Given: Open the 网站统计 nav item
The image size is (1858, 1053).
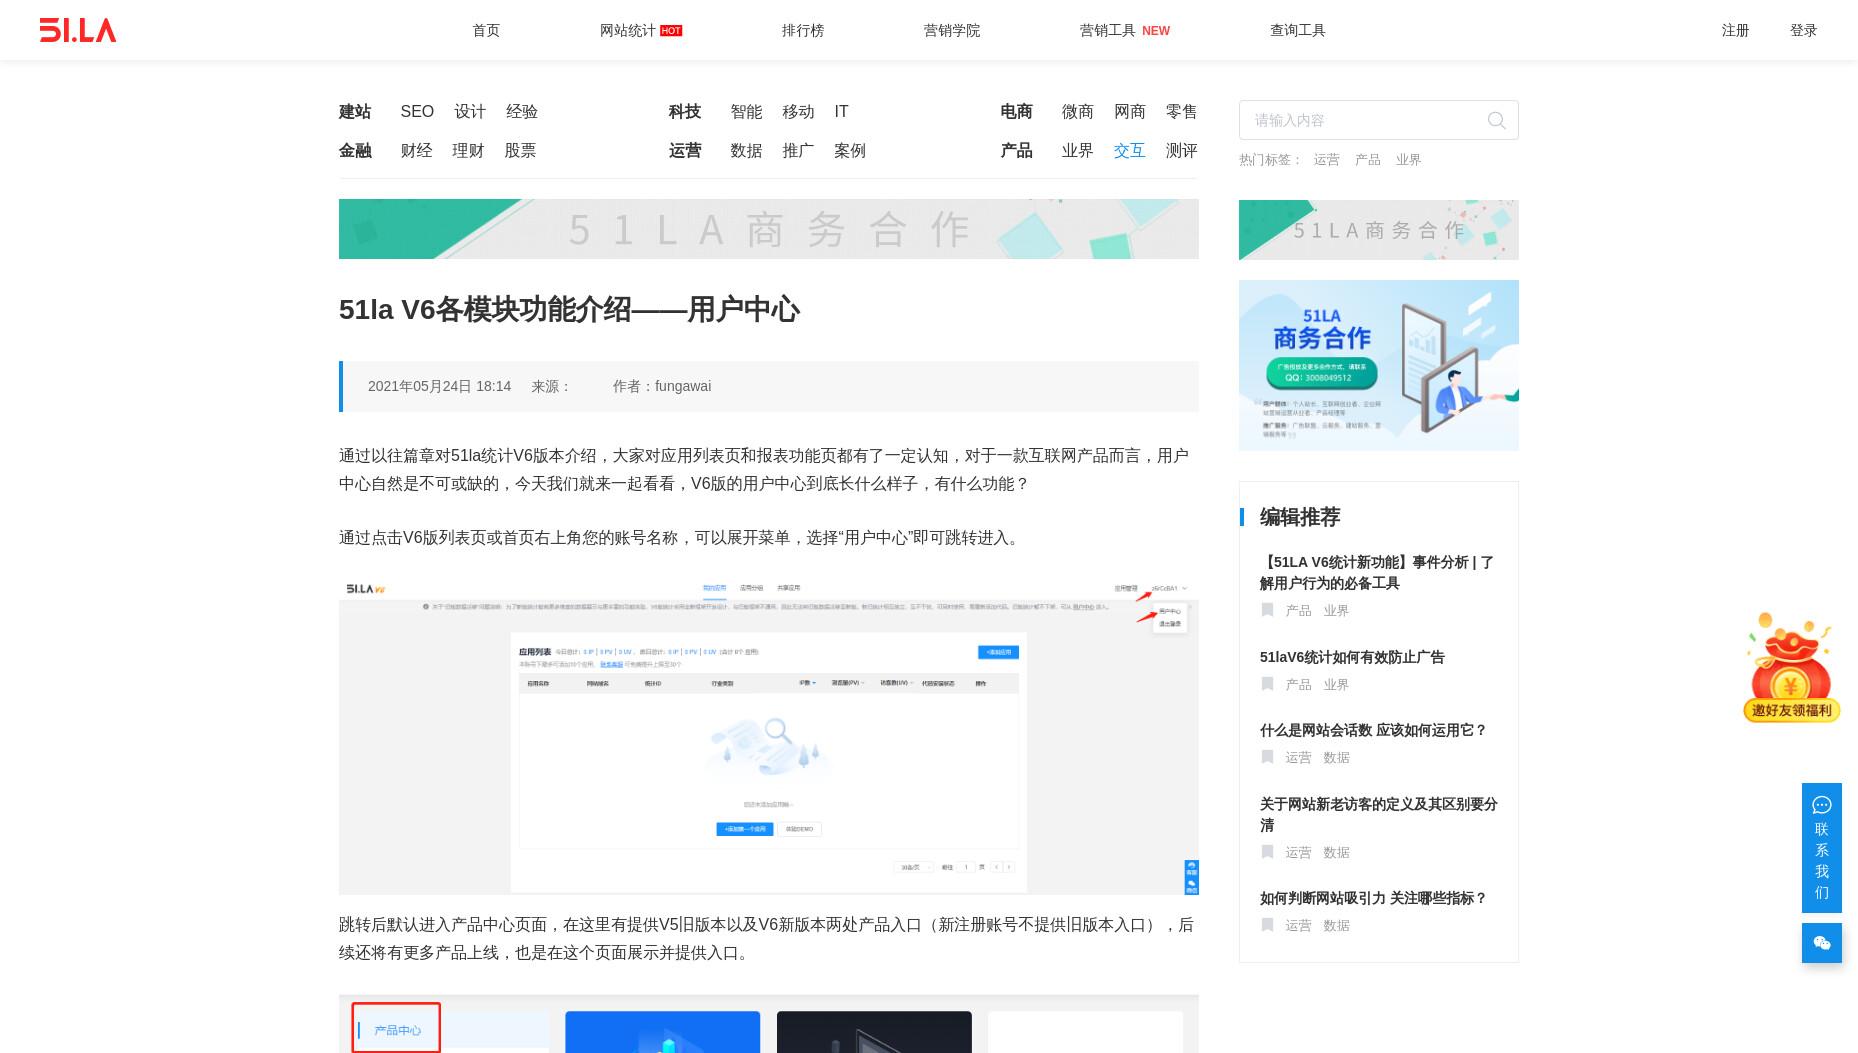Looking at the screenshot, I should [x=627, y=31].
